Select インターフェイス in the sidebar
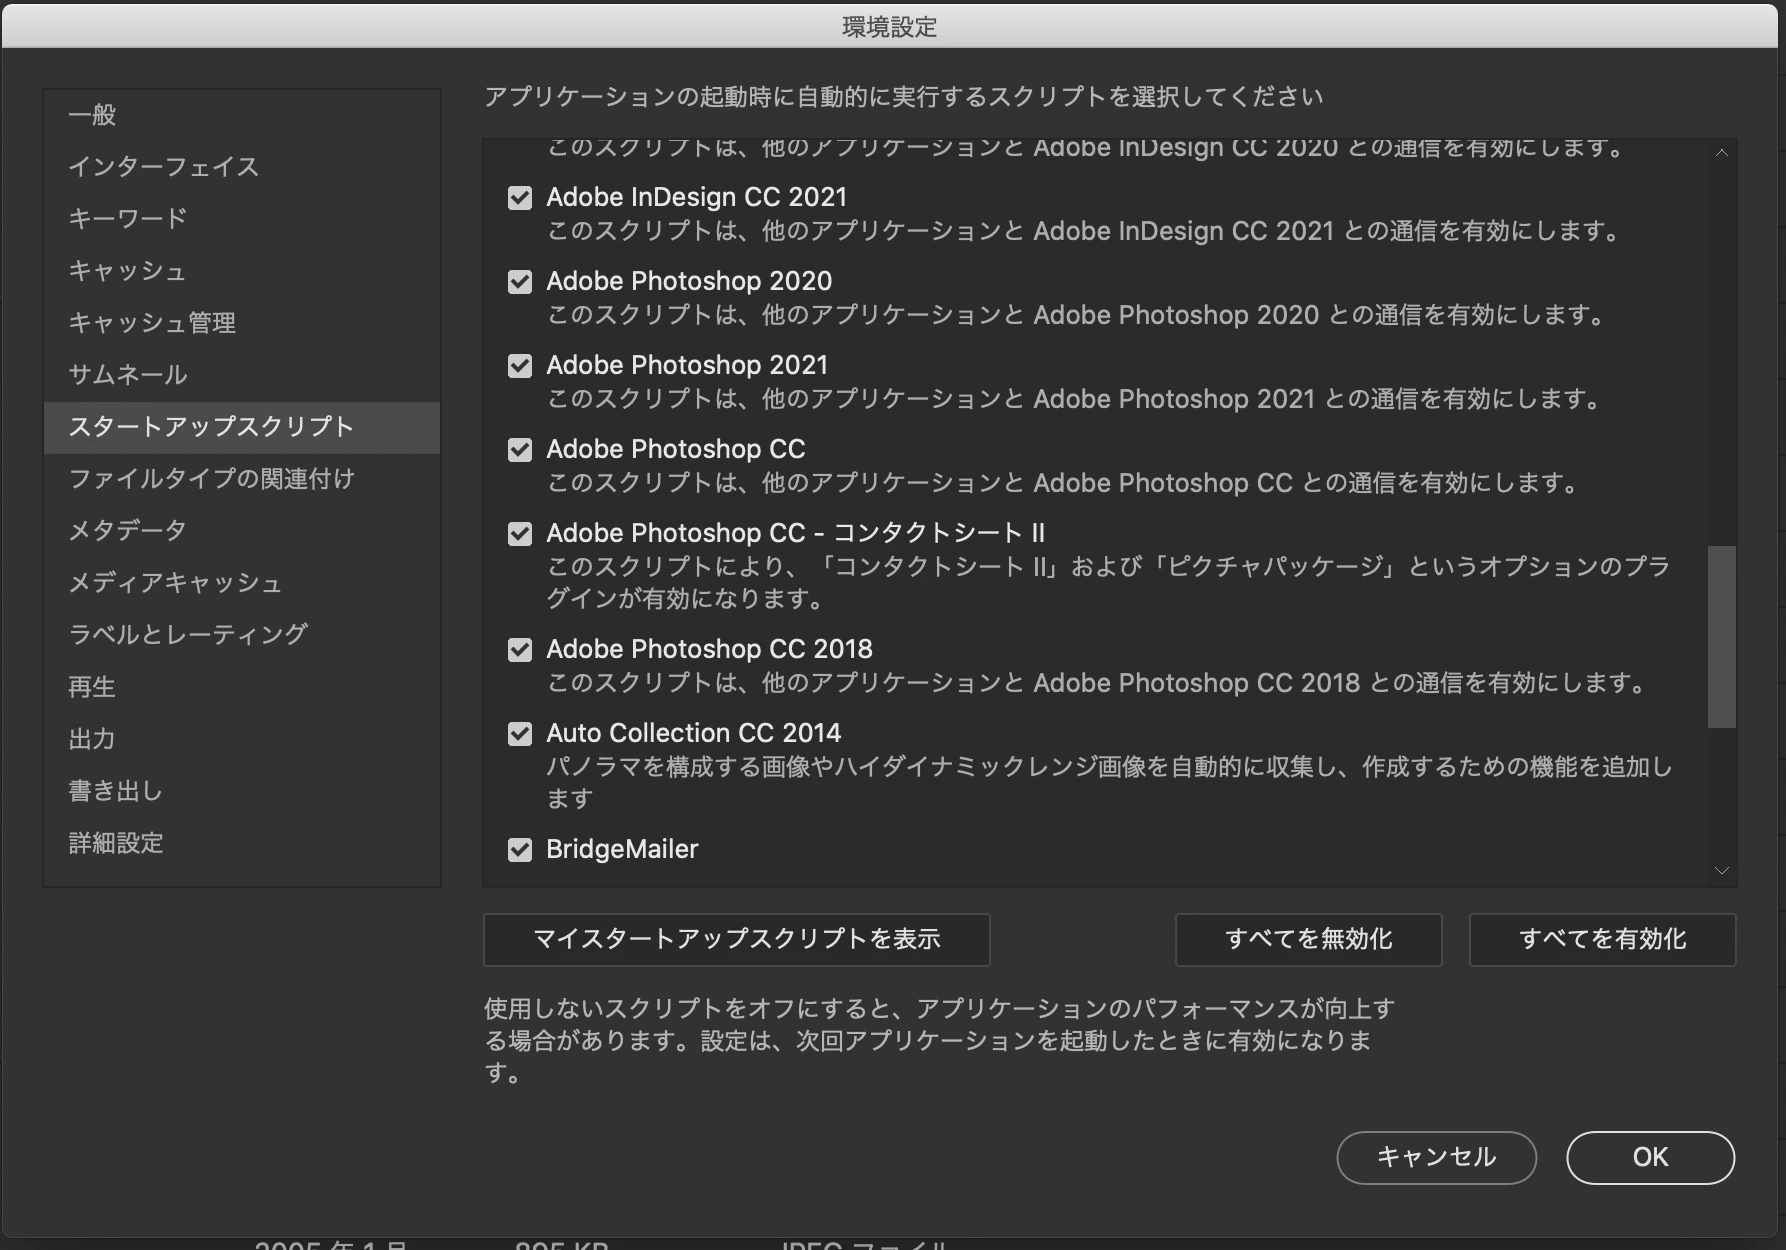 tap(242, 167)
